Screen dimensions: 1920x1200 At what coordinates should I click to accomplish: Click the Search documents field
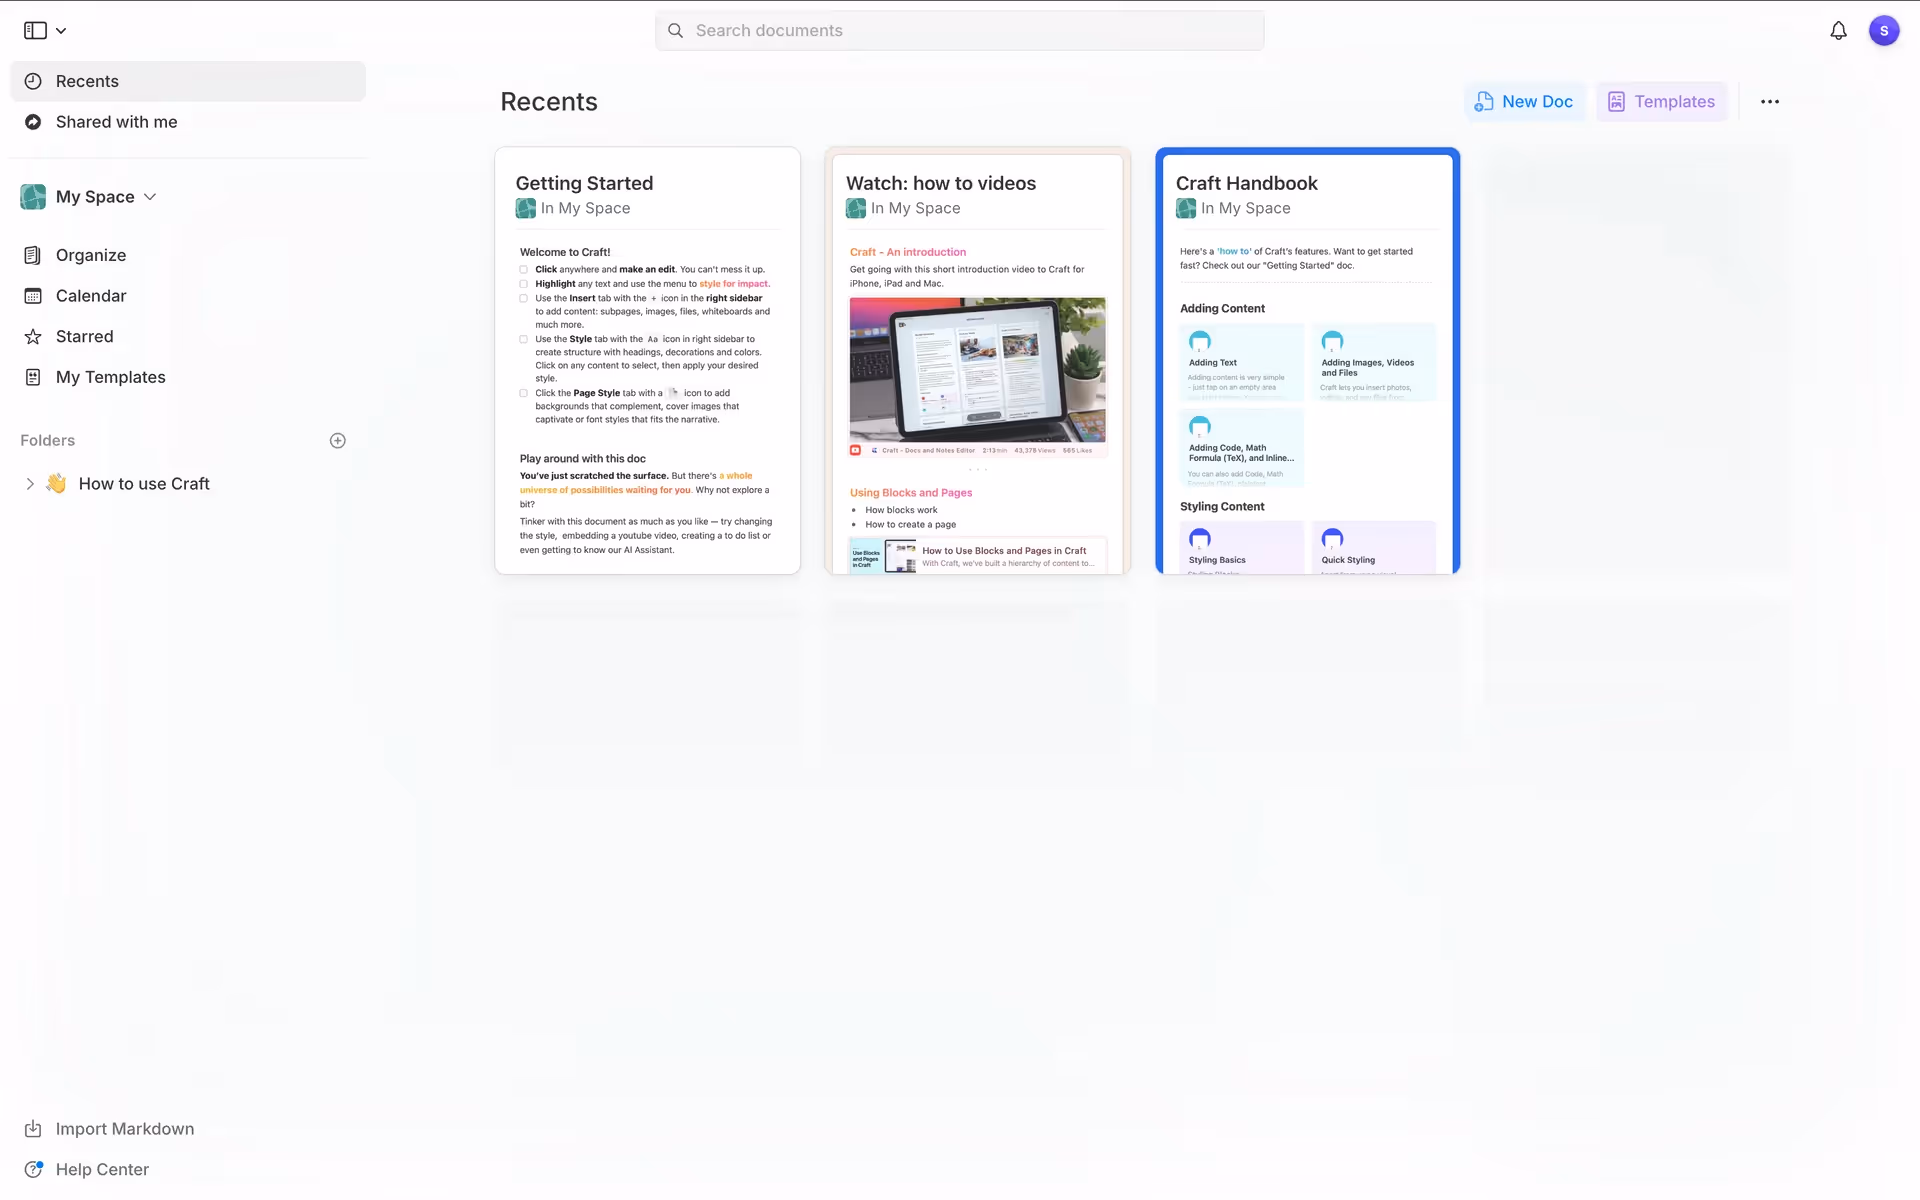[960, 31]
